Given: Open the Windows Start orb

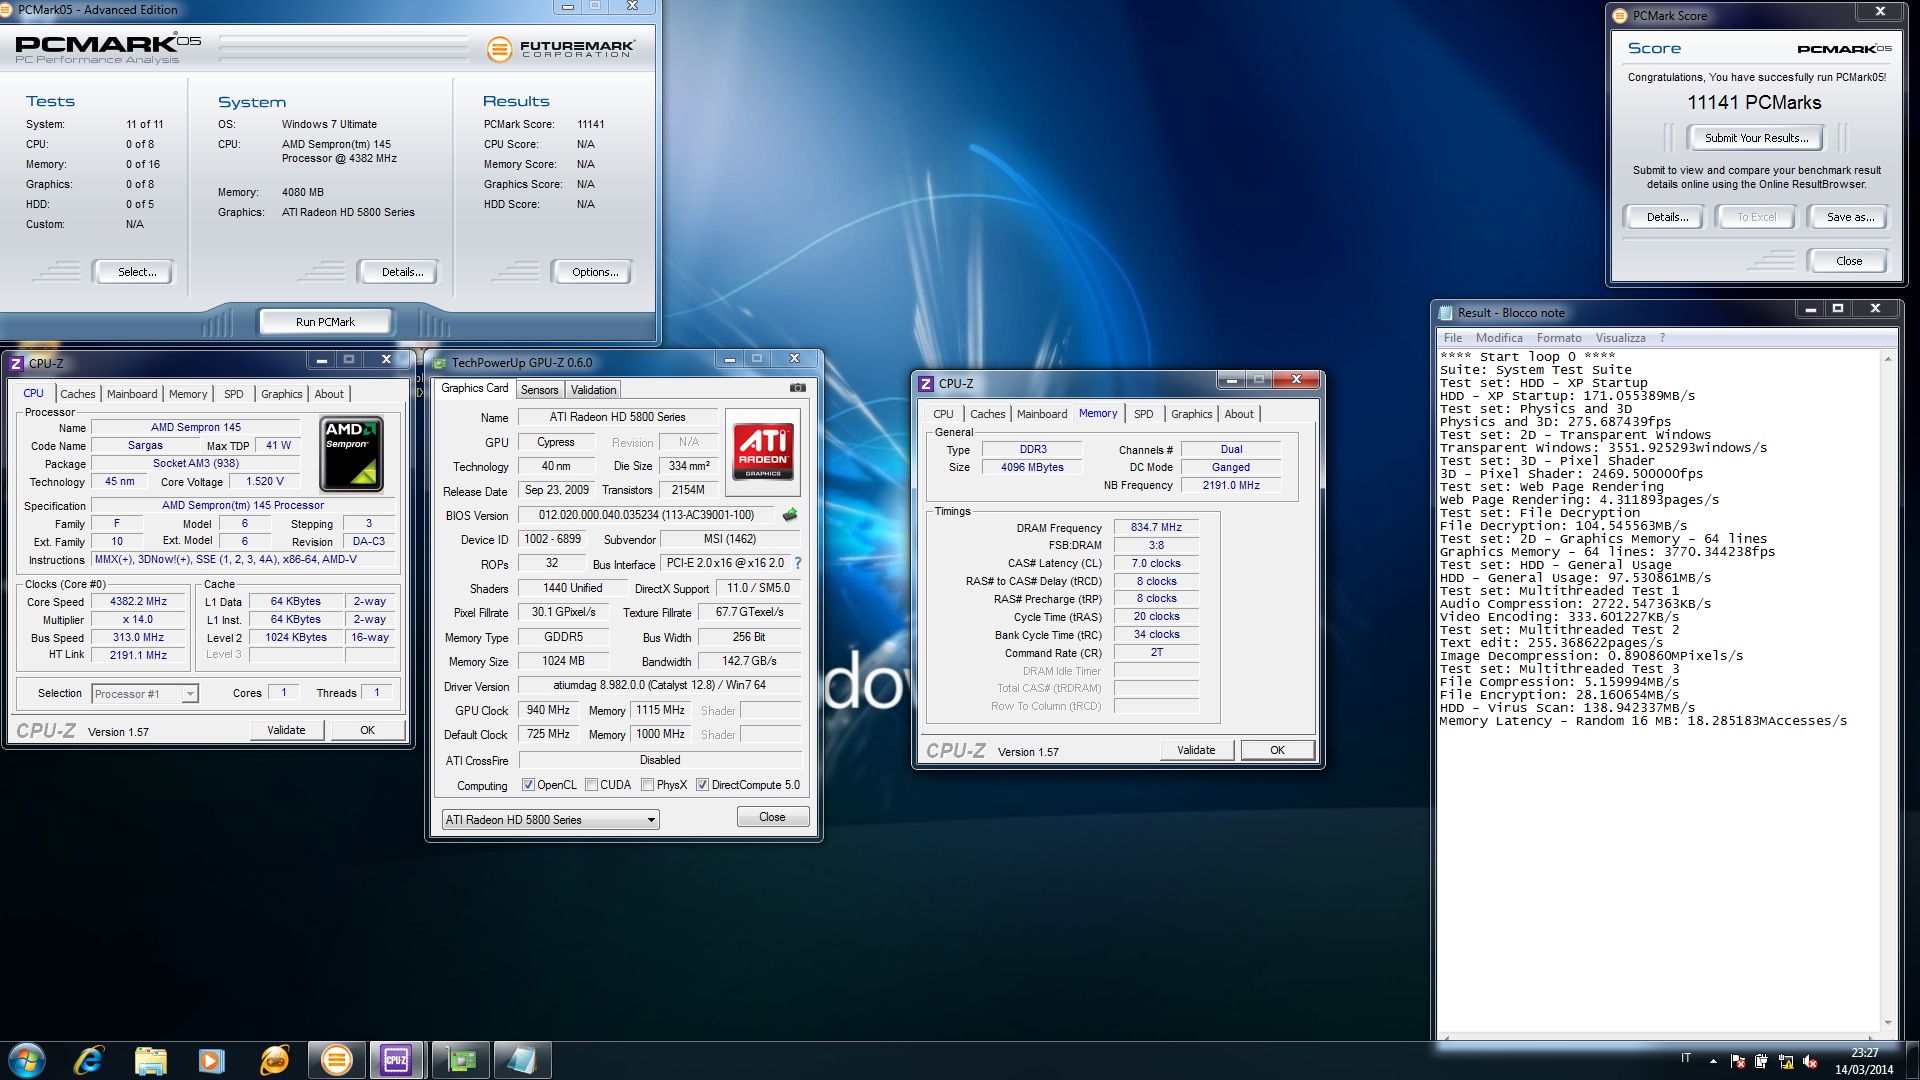Looking at the screenshot, I should 27,1060.
